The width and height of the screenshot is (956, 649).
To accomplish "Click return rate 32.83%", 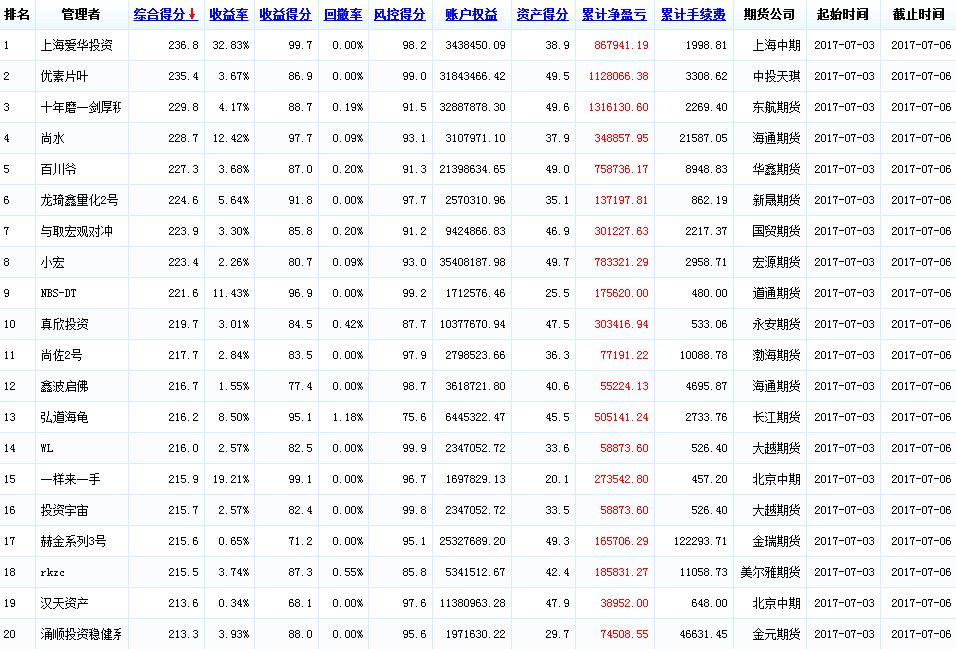I will click(x=230, y=45).
